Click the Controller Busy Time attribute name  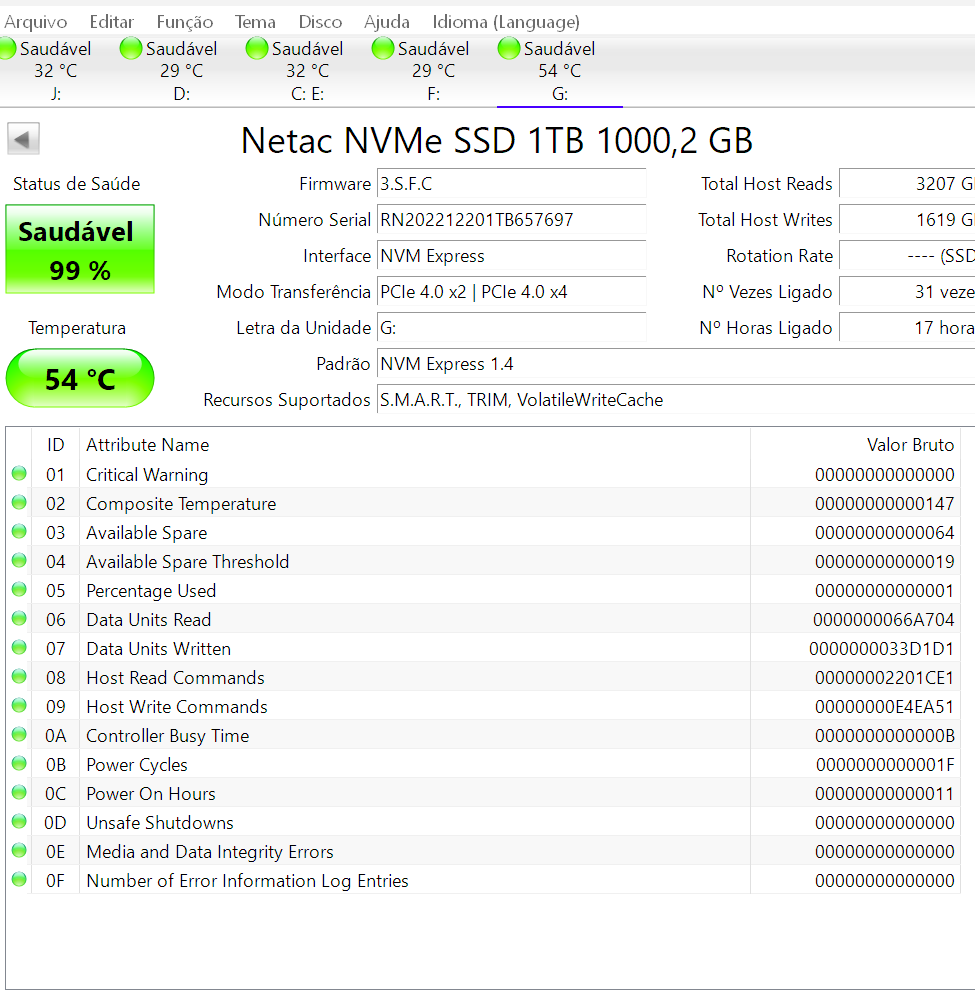pos(167,736)
